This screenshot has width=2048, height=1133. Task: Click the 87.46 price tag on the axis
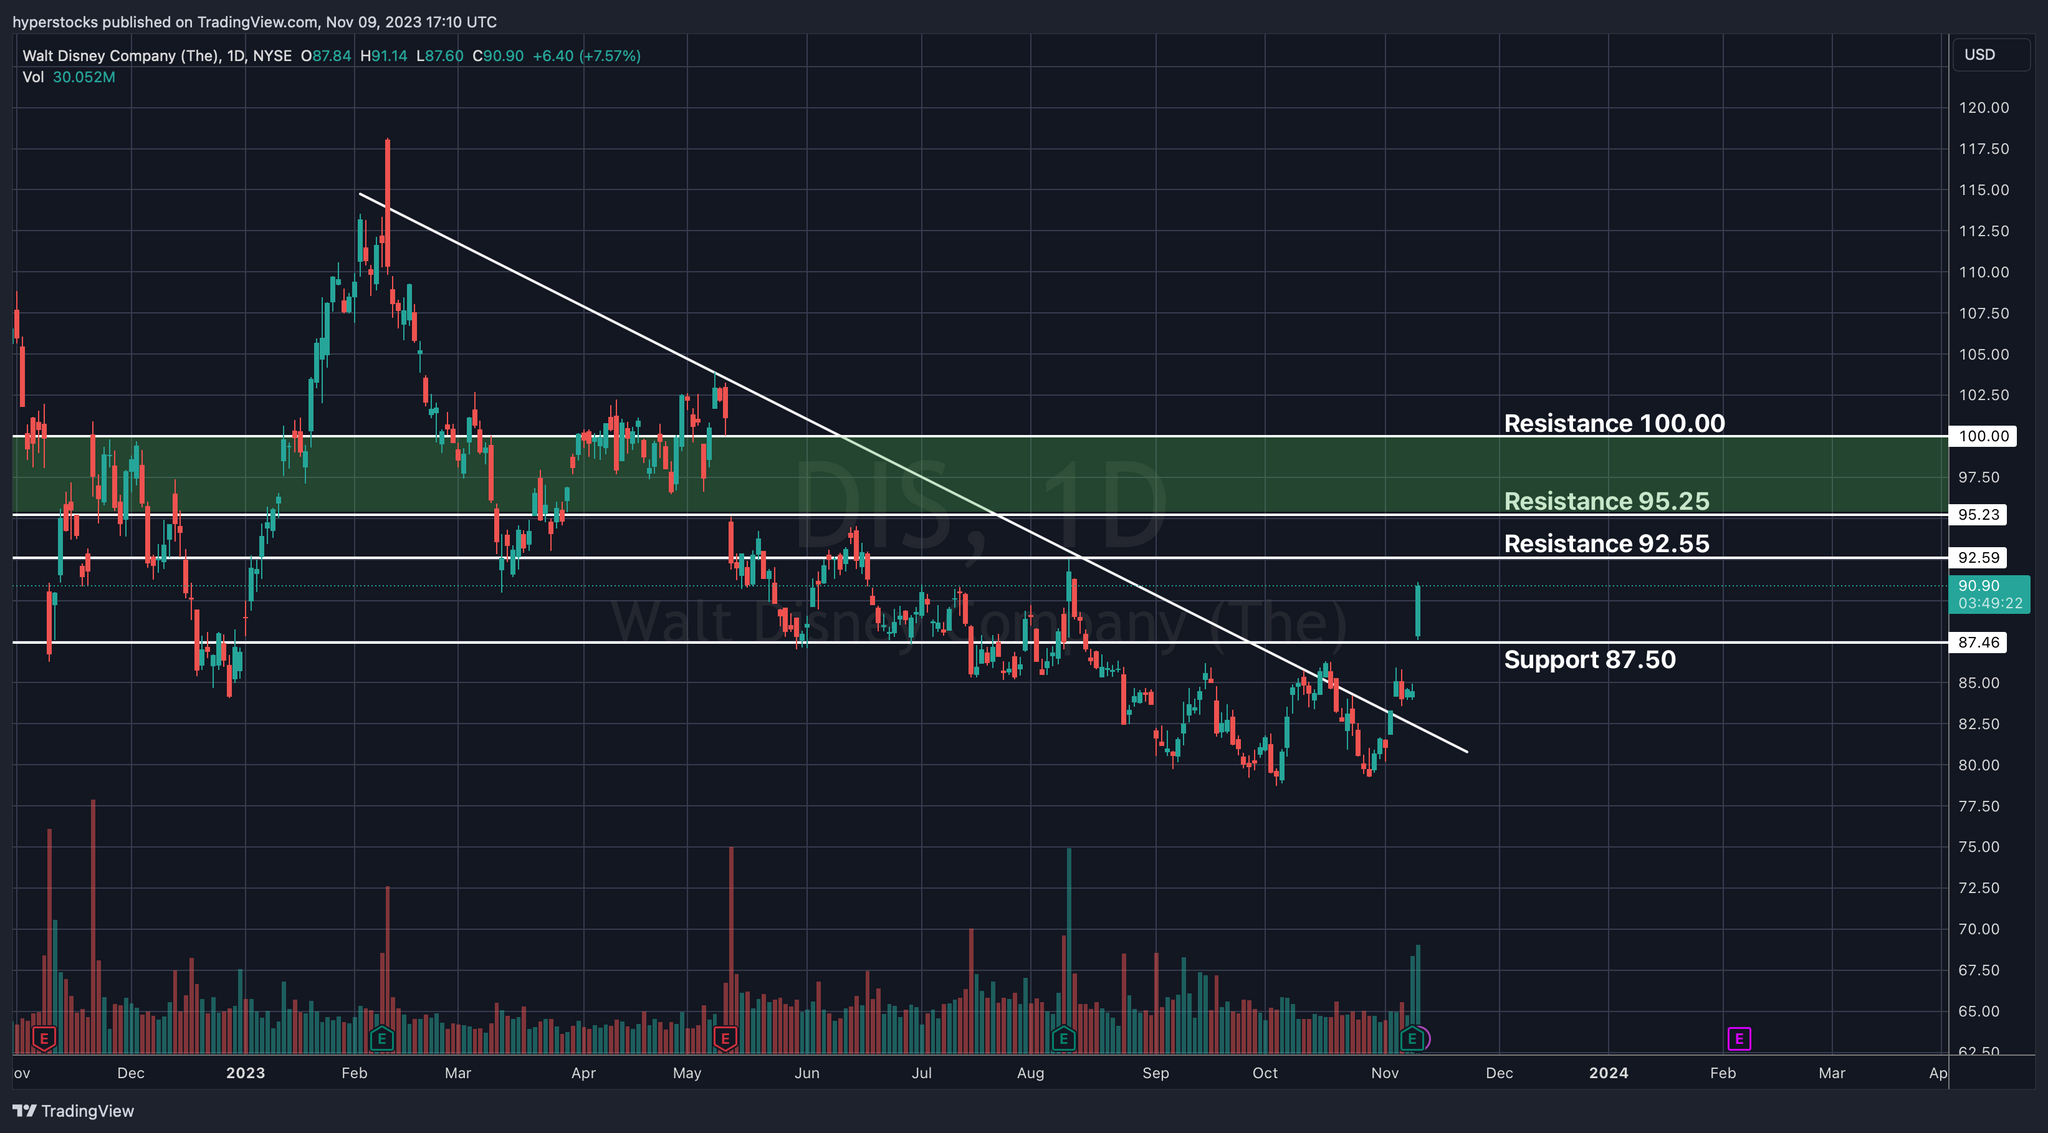point(1979,642)
